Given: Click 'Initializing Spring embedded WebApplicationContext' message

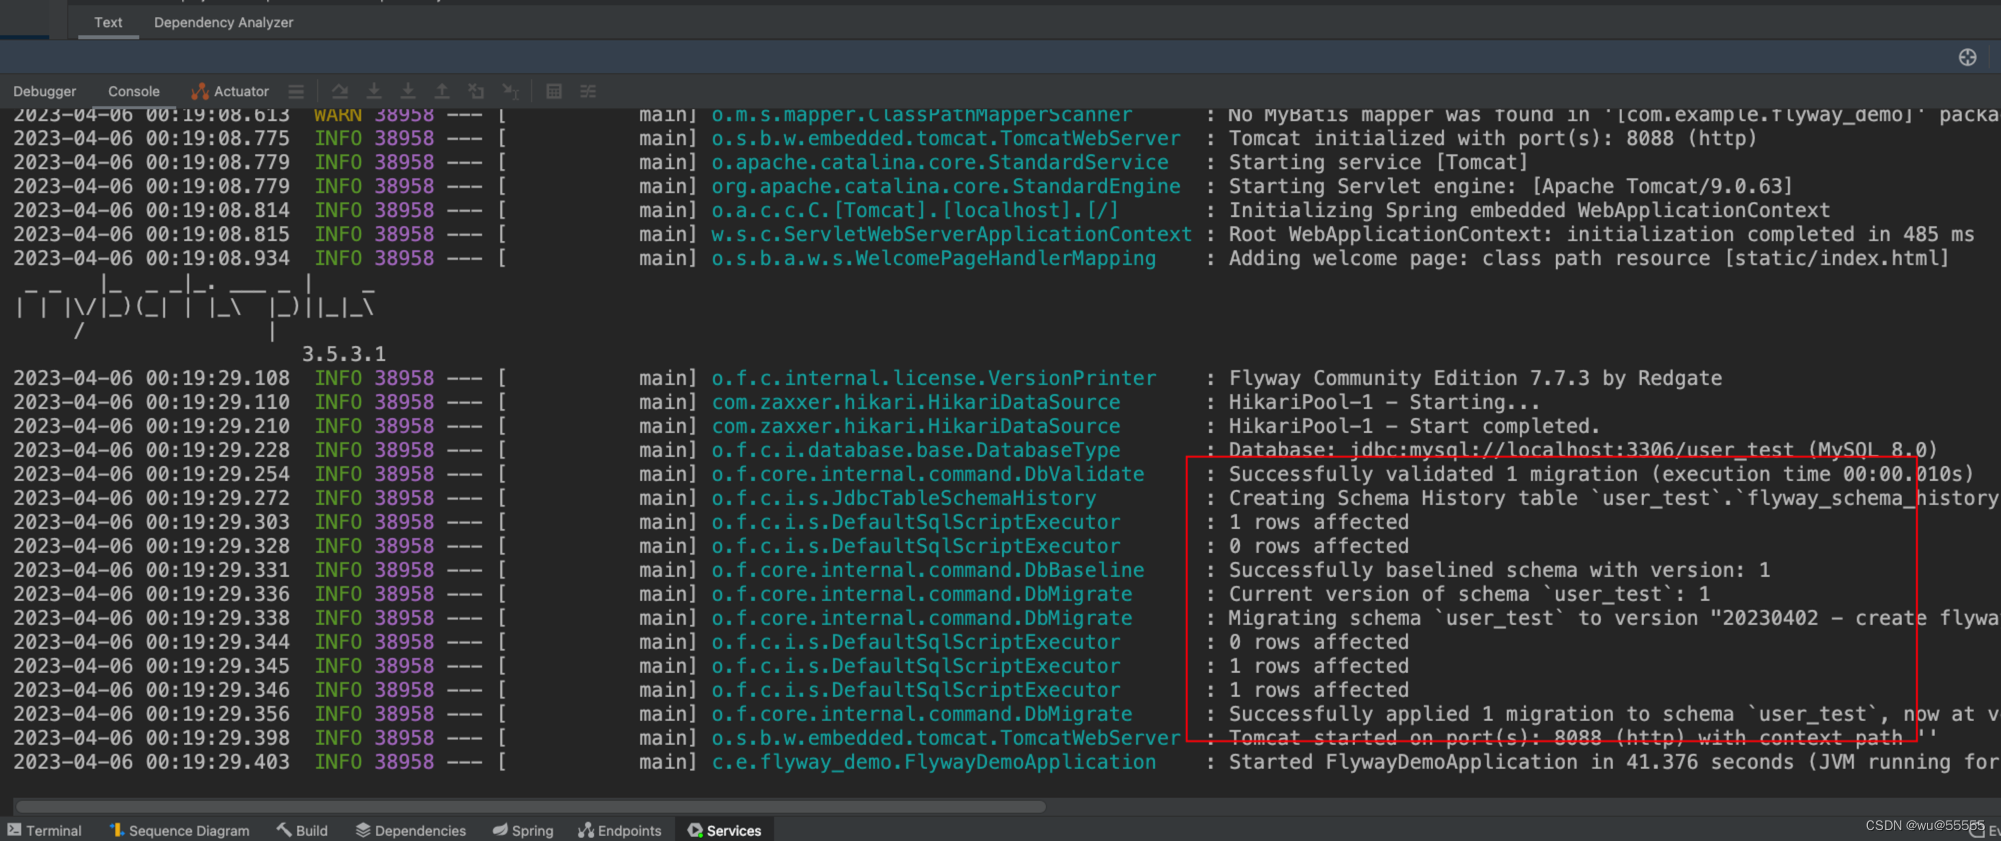Looking at the screenshot, I should (x=1529, y=210).
